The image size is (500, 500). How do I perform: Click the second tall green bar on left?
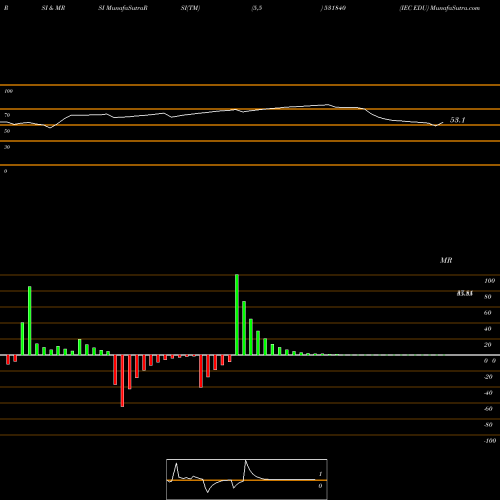pos(30,321)
